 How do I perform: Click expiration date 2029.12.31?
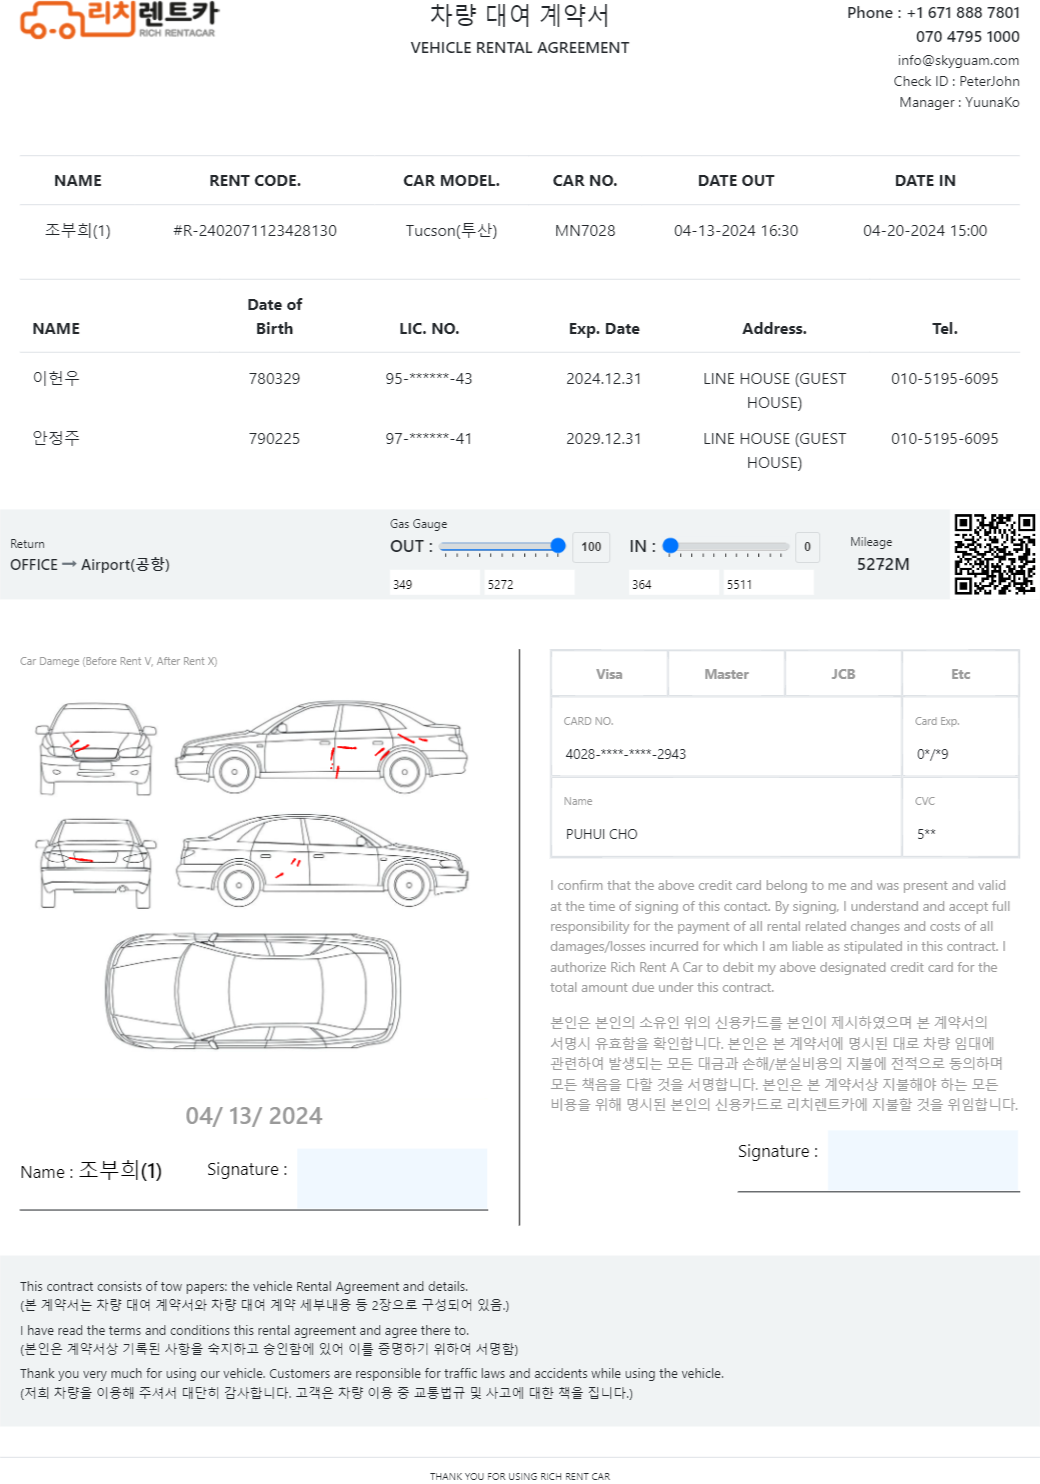point(604,439)
